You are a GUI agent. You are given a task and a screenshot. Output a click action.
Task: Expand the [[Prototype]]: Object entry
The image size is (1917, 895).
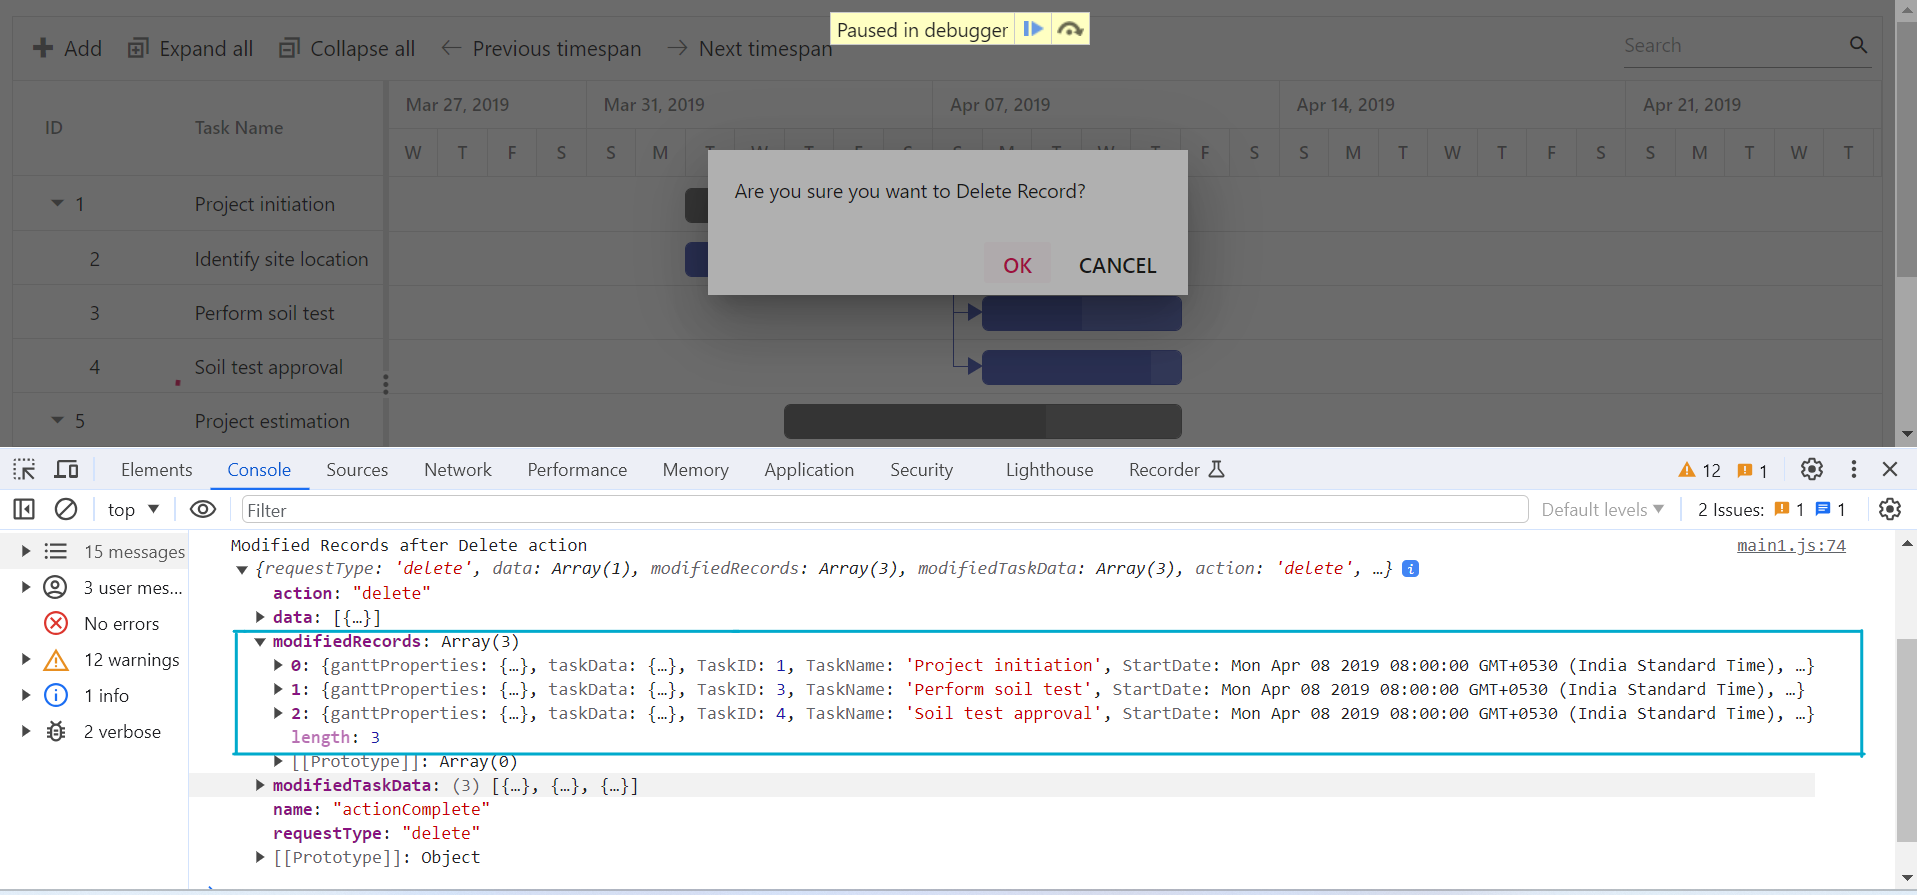click(260, 857)
